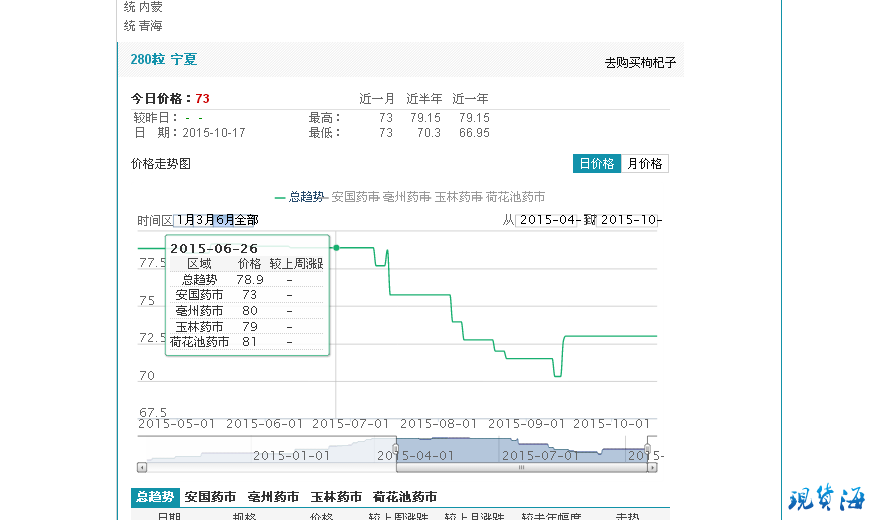
Task: Open the 安国药市 tab below chart
Action: 210,497
